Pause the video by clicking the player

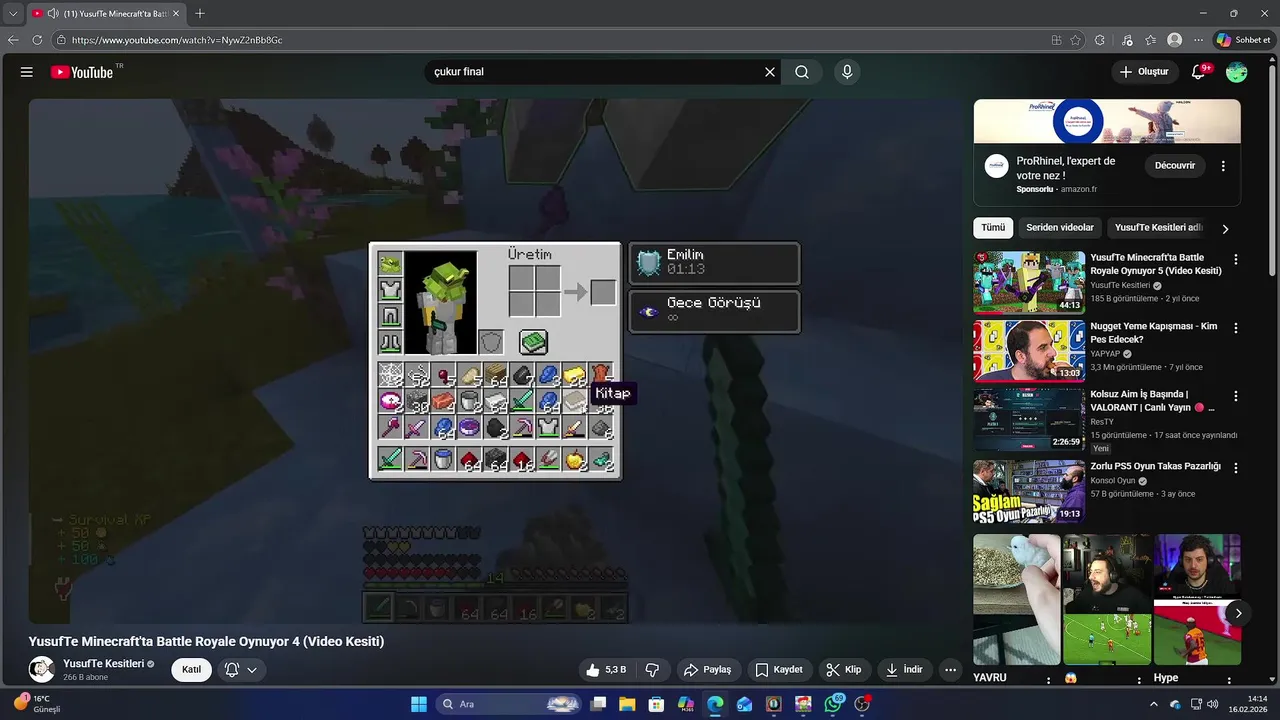[495, 361]
